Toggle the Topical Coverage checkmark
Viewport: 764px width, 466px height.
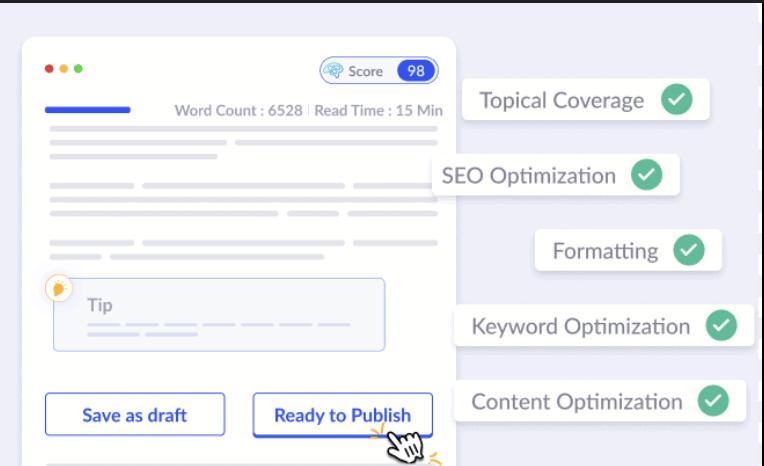pos(677,100)
